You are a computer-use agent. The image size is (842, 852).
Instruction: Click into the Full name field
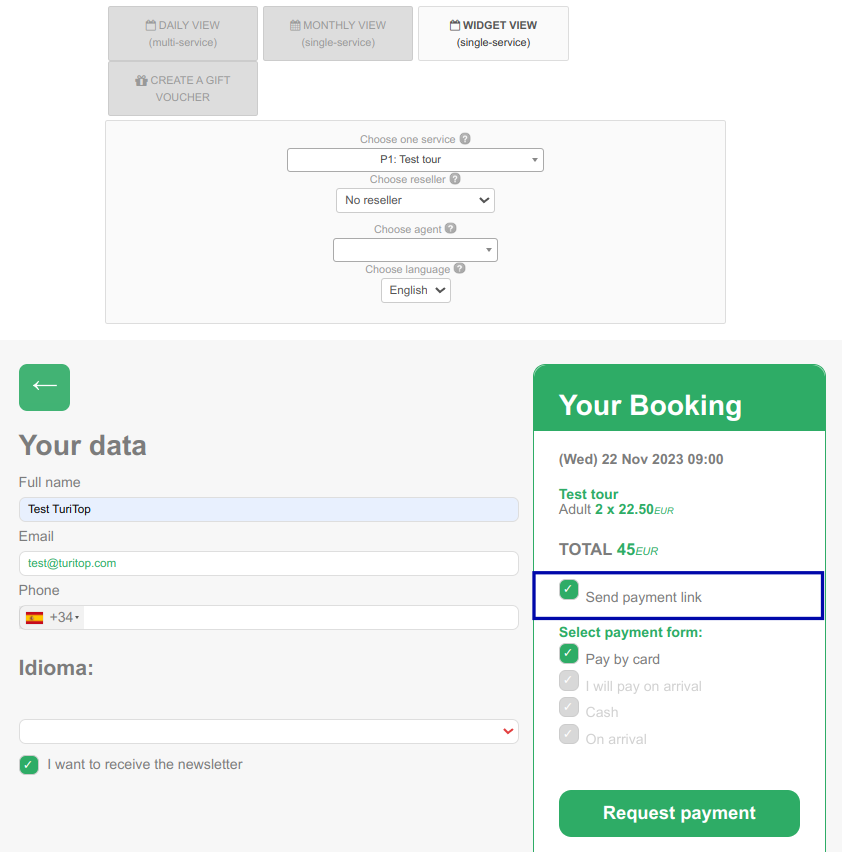coord(269,509)
